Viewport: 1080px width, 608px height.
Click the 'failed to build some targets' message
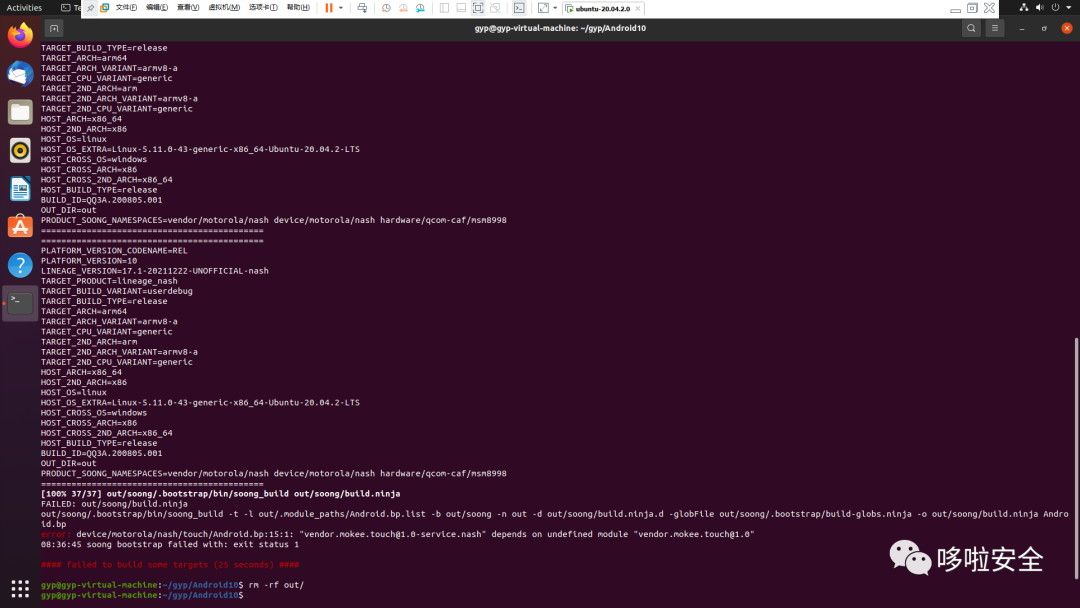(169, 565)
